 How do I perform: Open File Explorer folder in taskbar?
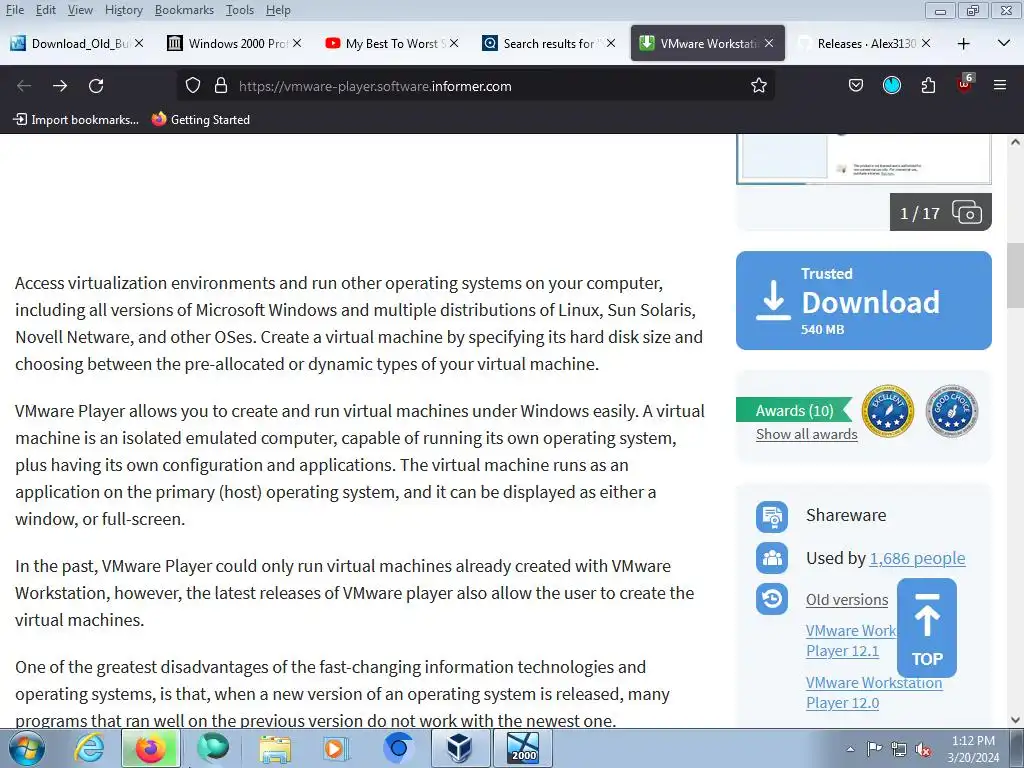click(x=275, y=748)
